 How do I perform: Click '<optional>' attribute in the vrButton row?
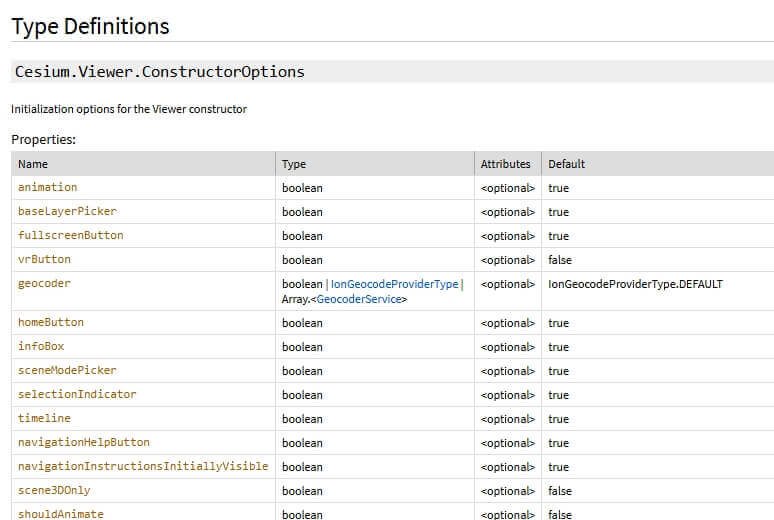[x=507, y=260]
